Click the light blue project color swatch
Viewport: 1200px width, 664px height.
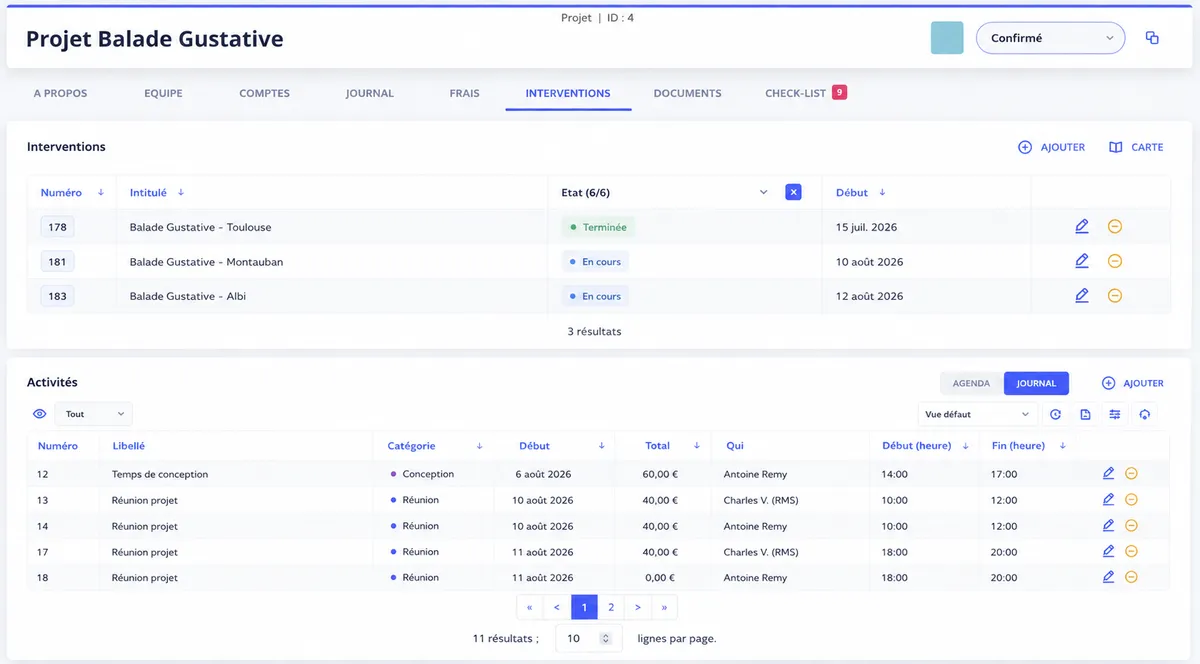(947, 38)
